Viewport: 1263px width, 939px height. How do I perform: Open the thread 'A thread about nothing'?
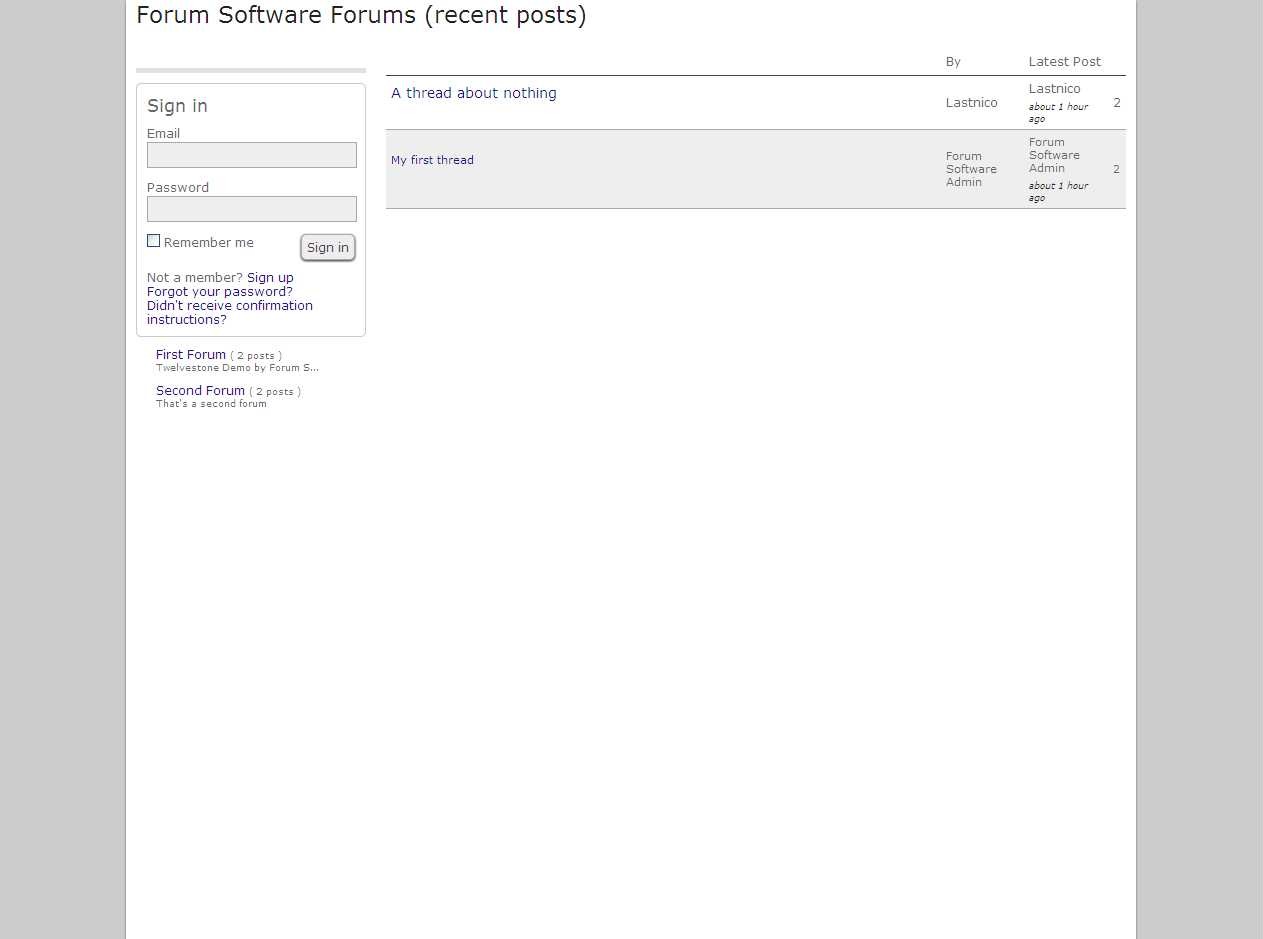(473, 93)
